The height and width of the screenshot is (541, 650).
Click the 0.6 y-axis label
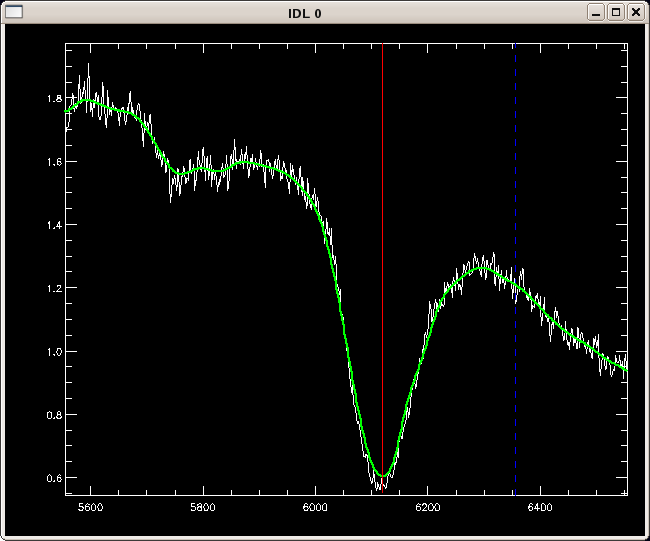pyautogui.click(x=54, y=478)
